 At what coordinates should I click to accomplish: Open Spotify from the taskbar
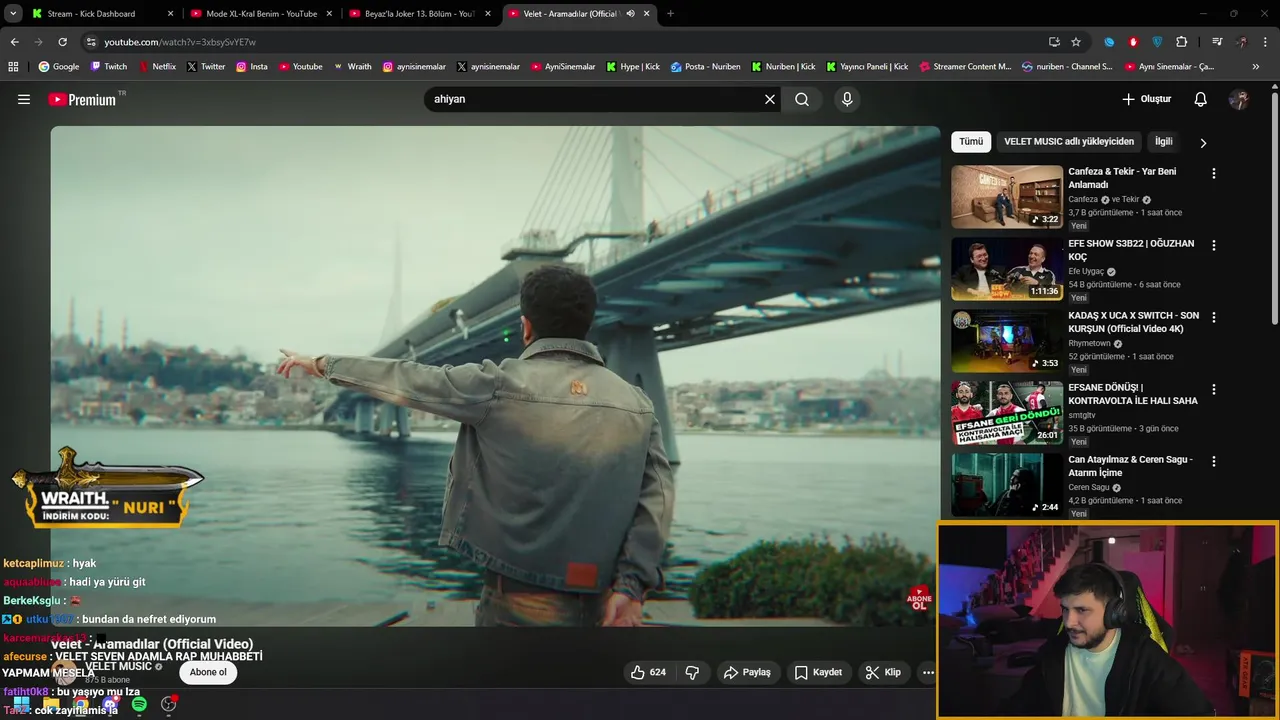click(x=139, y=704)
